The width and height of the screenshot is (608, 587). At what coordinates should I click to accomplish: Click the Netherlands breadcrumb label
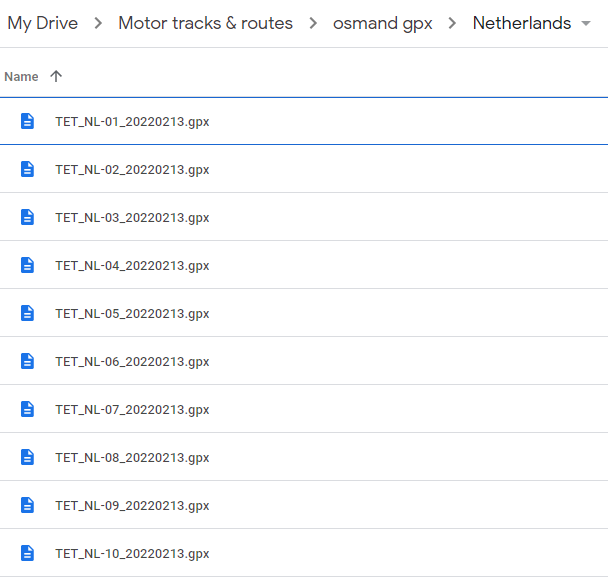[x=522, y=23]
